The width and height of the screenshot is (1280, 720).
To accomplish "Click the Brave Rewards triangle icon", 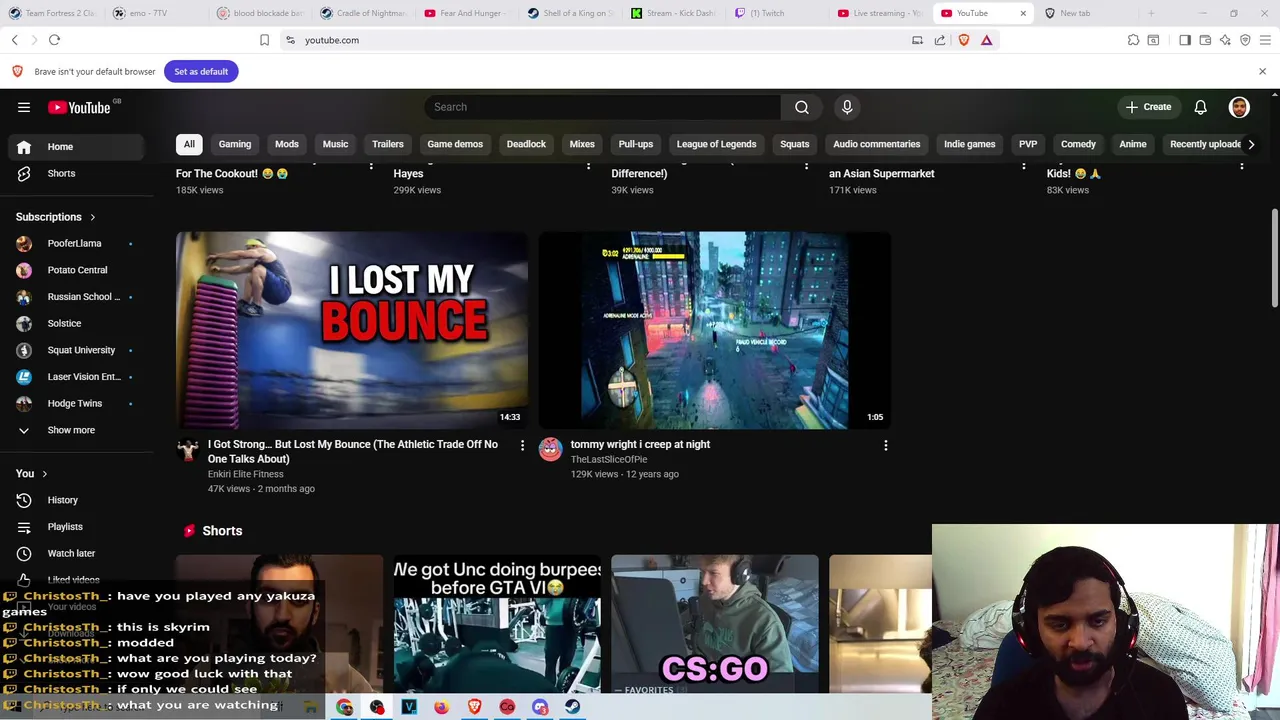I will coord(986,40).
